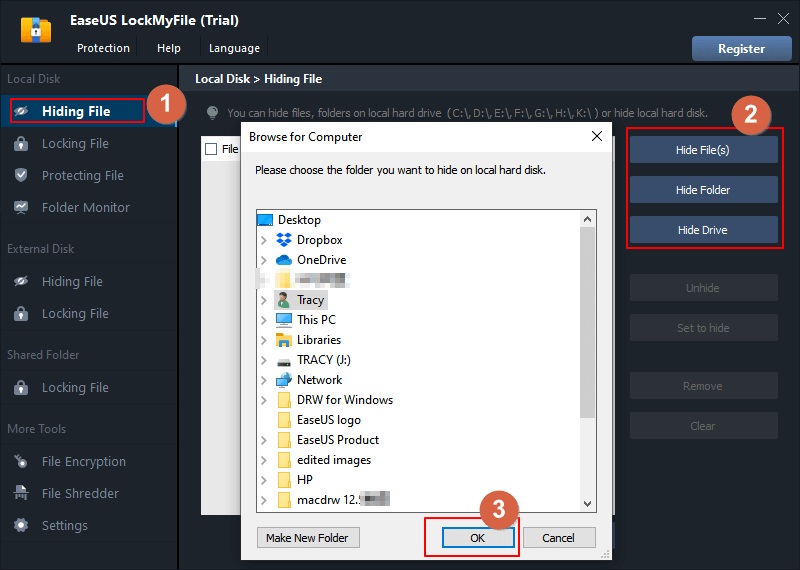
Task: Click the folder tree scrollbar up arrow
Action: coord(588,219)
